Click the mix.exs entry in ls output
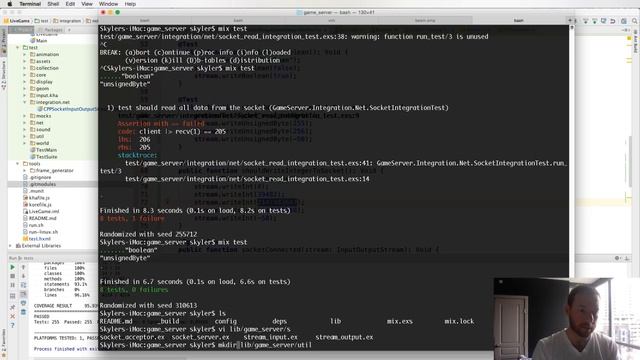The height and width of the screenshot is (360, 640). point(400,322)
